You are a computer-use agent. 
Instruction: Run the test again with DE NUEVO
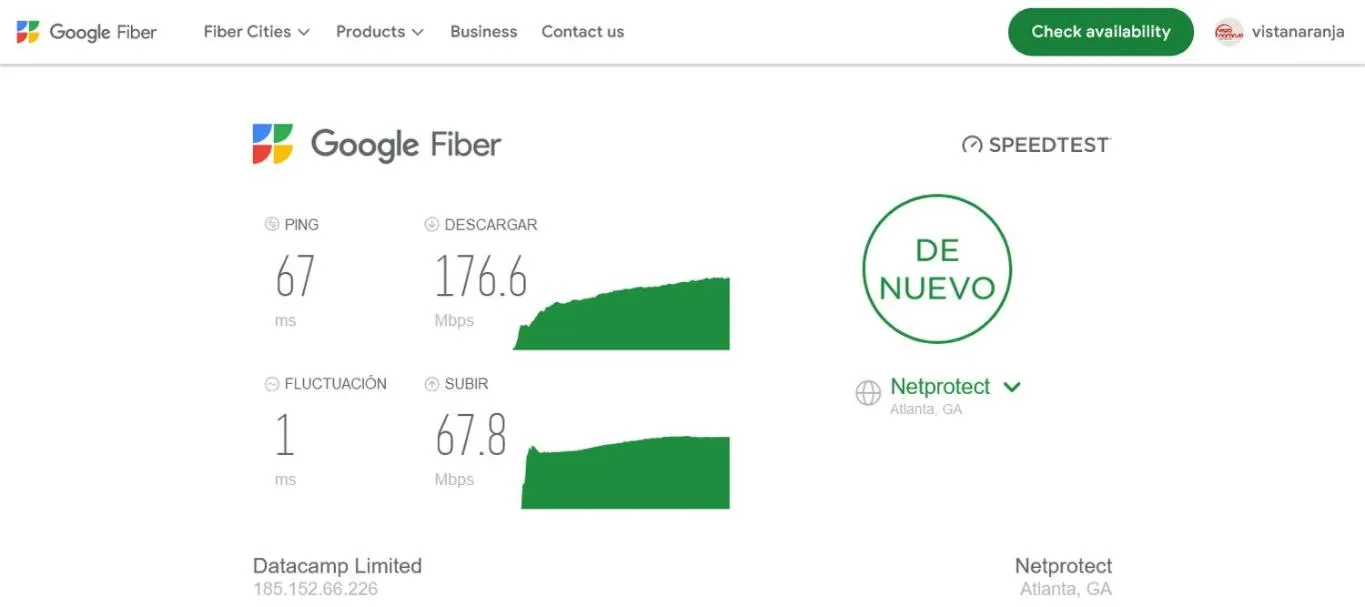pos(937,269)
